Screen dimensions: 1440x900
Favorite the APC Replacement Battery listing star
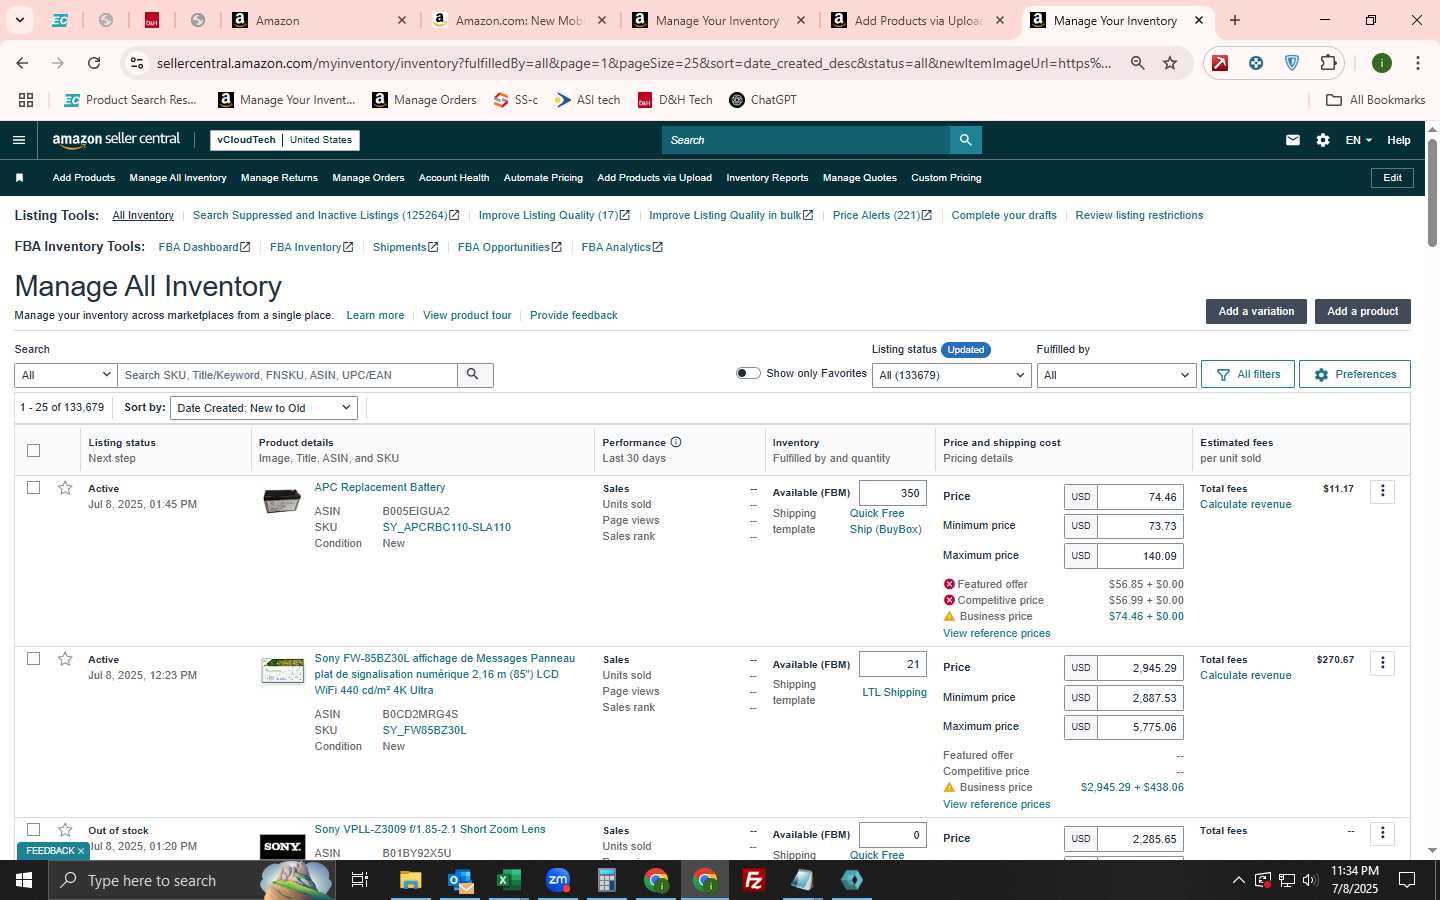pos(65,488)
